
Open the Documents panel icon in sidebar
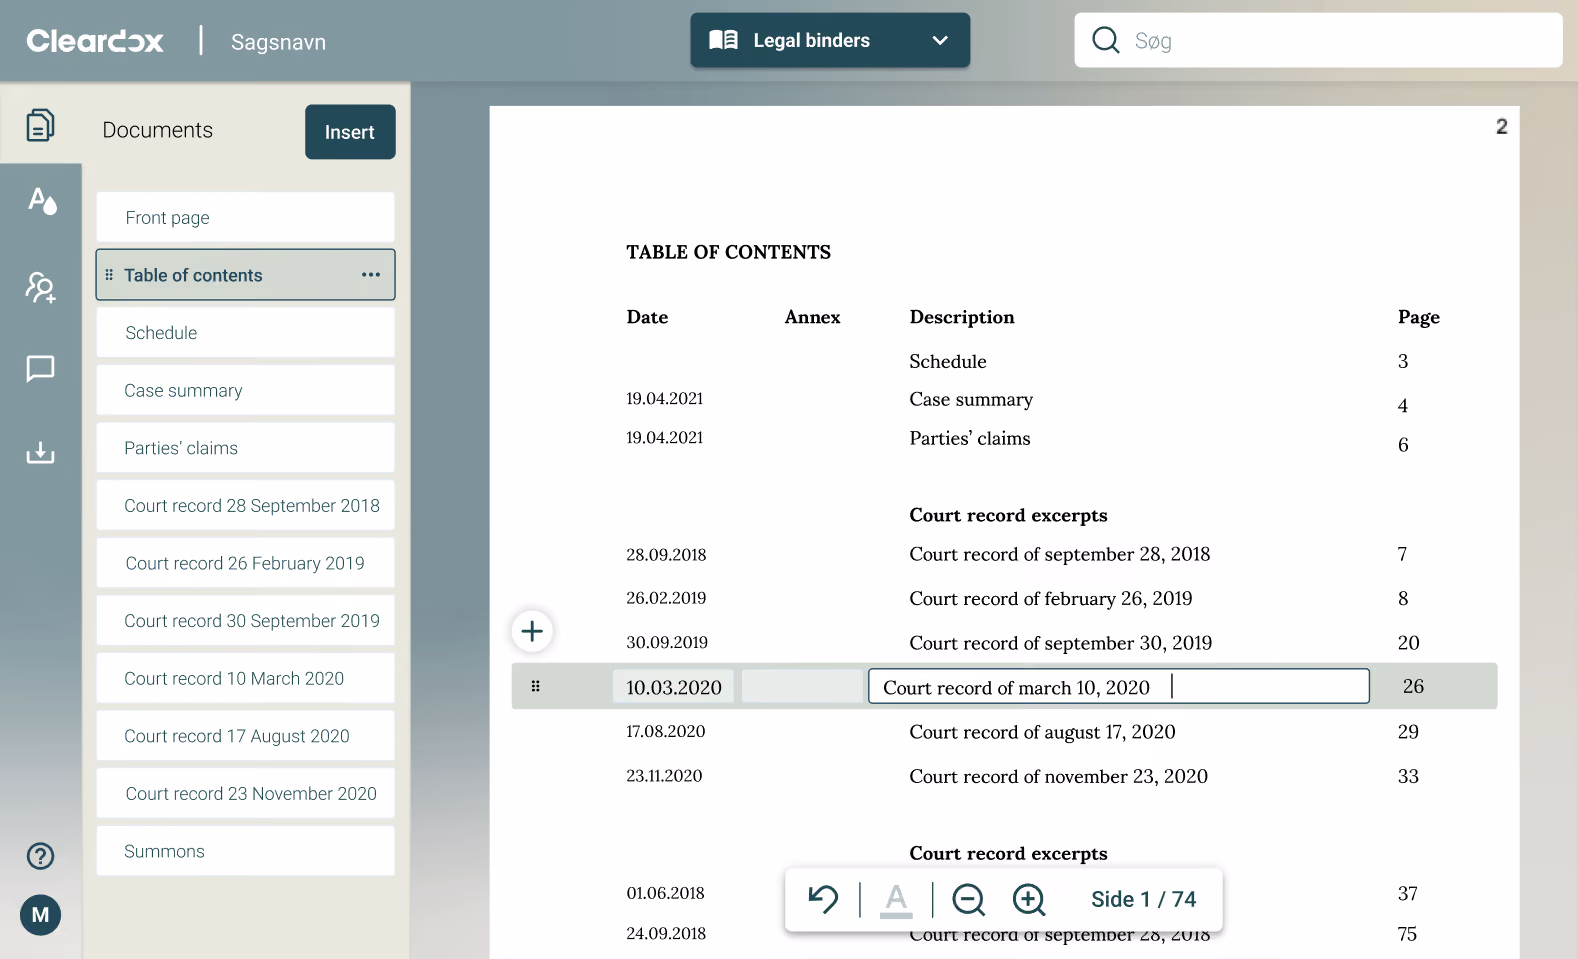point(40,125)
